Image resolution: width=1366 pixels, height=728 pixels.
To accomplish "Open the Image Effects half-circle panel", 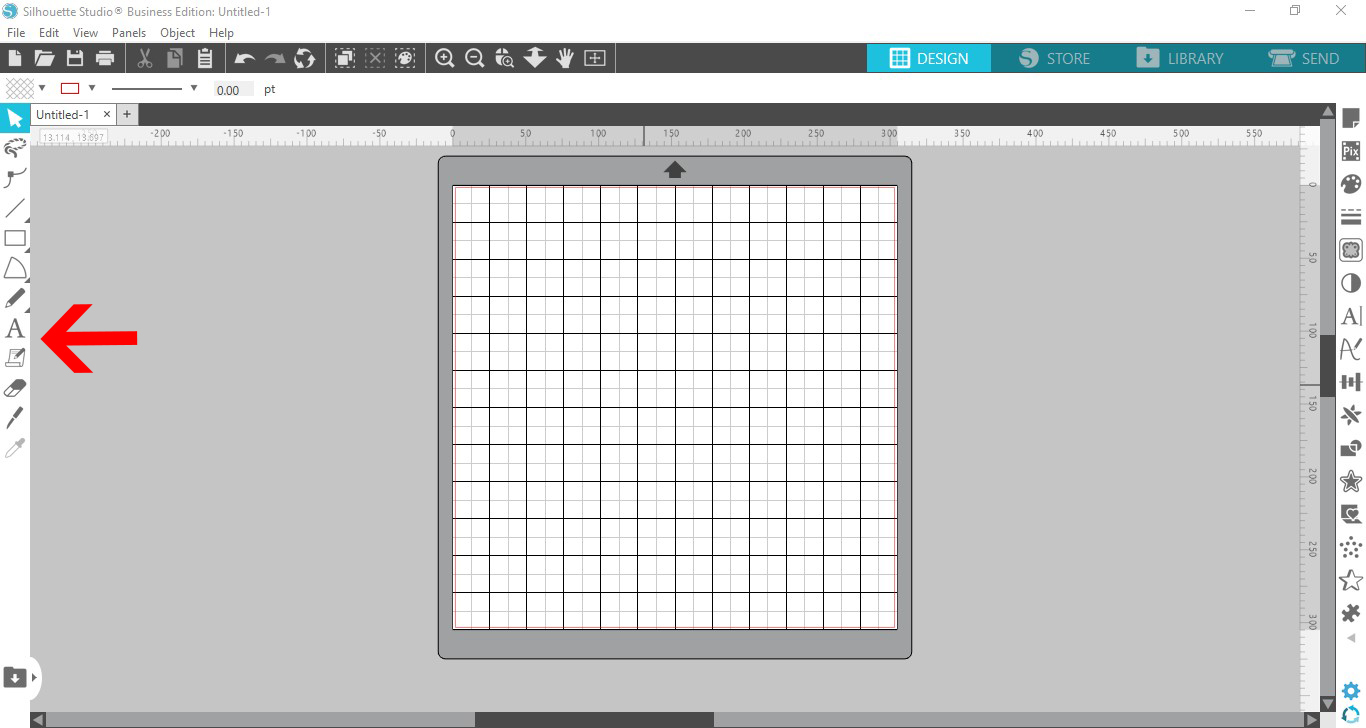I will click(x=1351, y=283).
